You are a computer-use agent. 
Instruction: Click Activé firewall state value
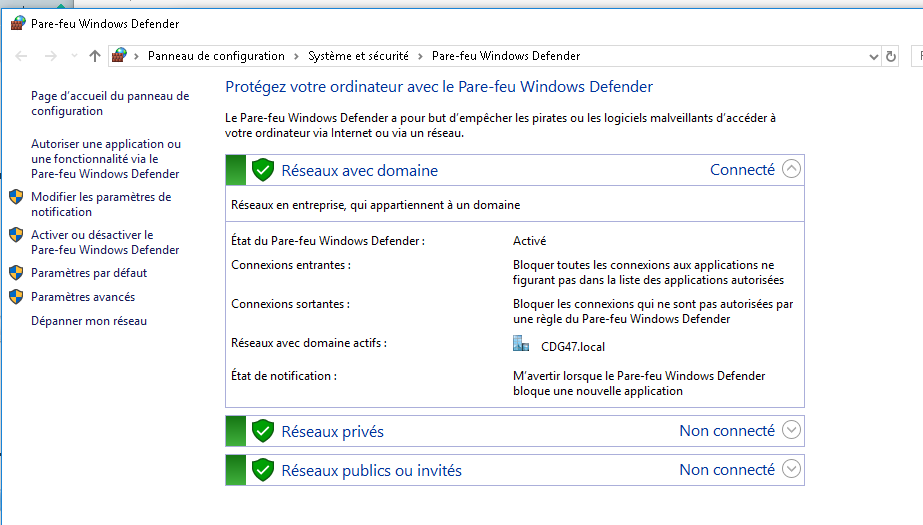click(x=529, y=241)
